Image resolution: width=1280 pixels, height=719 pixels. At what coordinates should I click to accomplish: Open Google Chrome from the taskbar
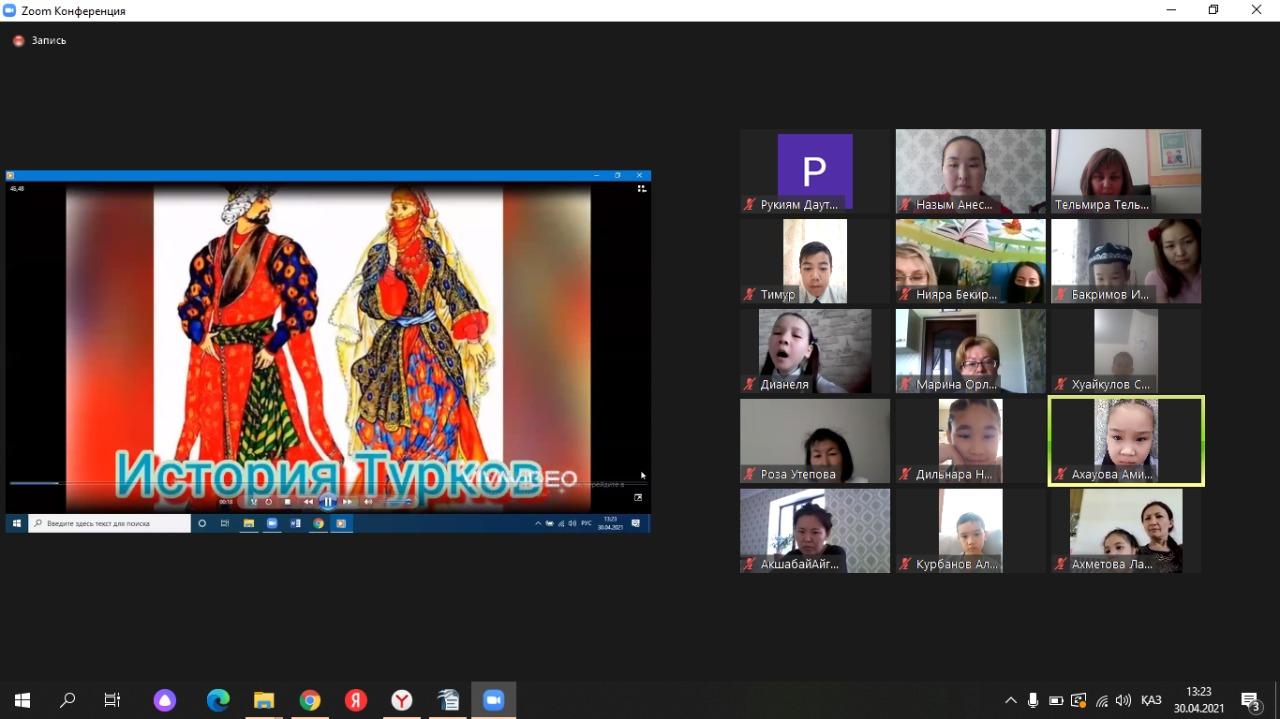coord(310,701)
